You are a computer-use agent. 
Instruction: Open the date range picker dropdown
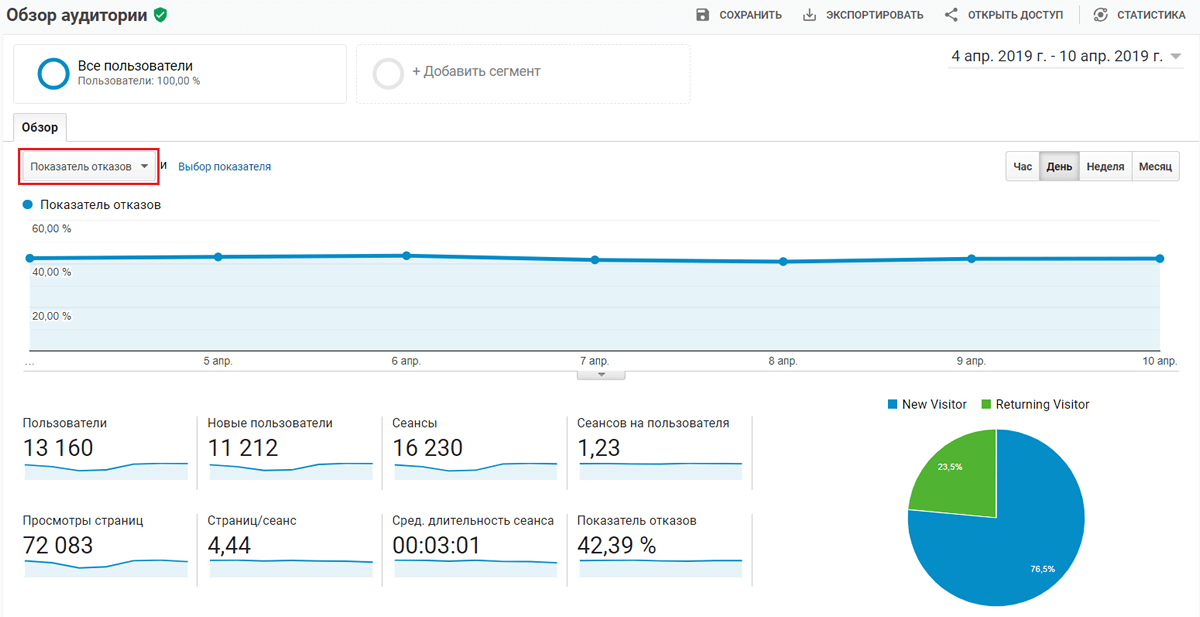(1066, 57)
